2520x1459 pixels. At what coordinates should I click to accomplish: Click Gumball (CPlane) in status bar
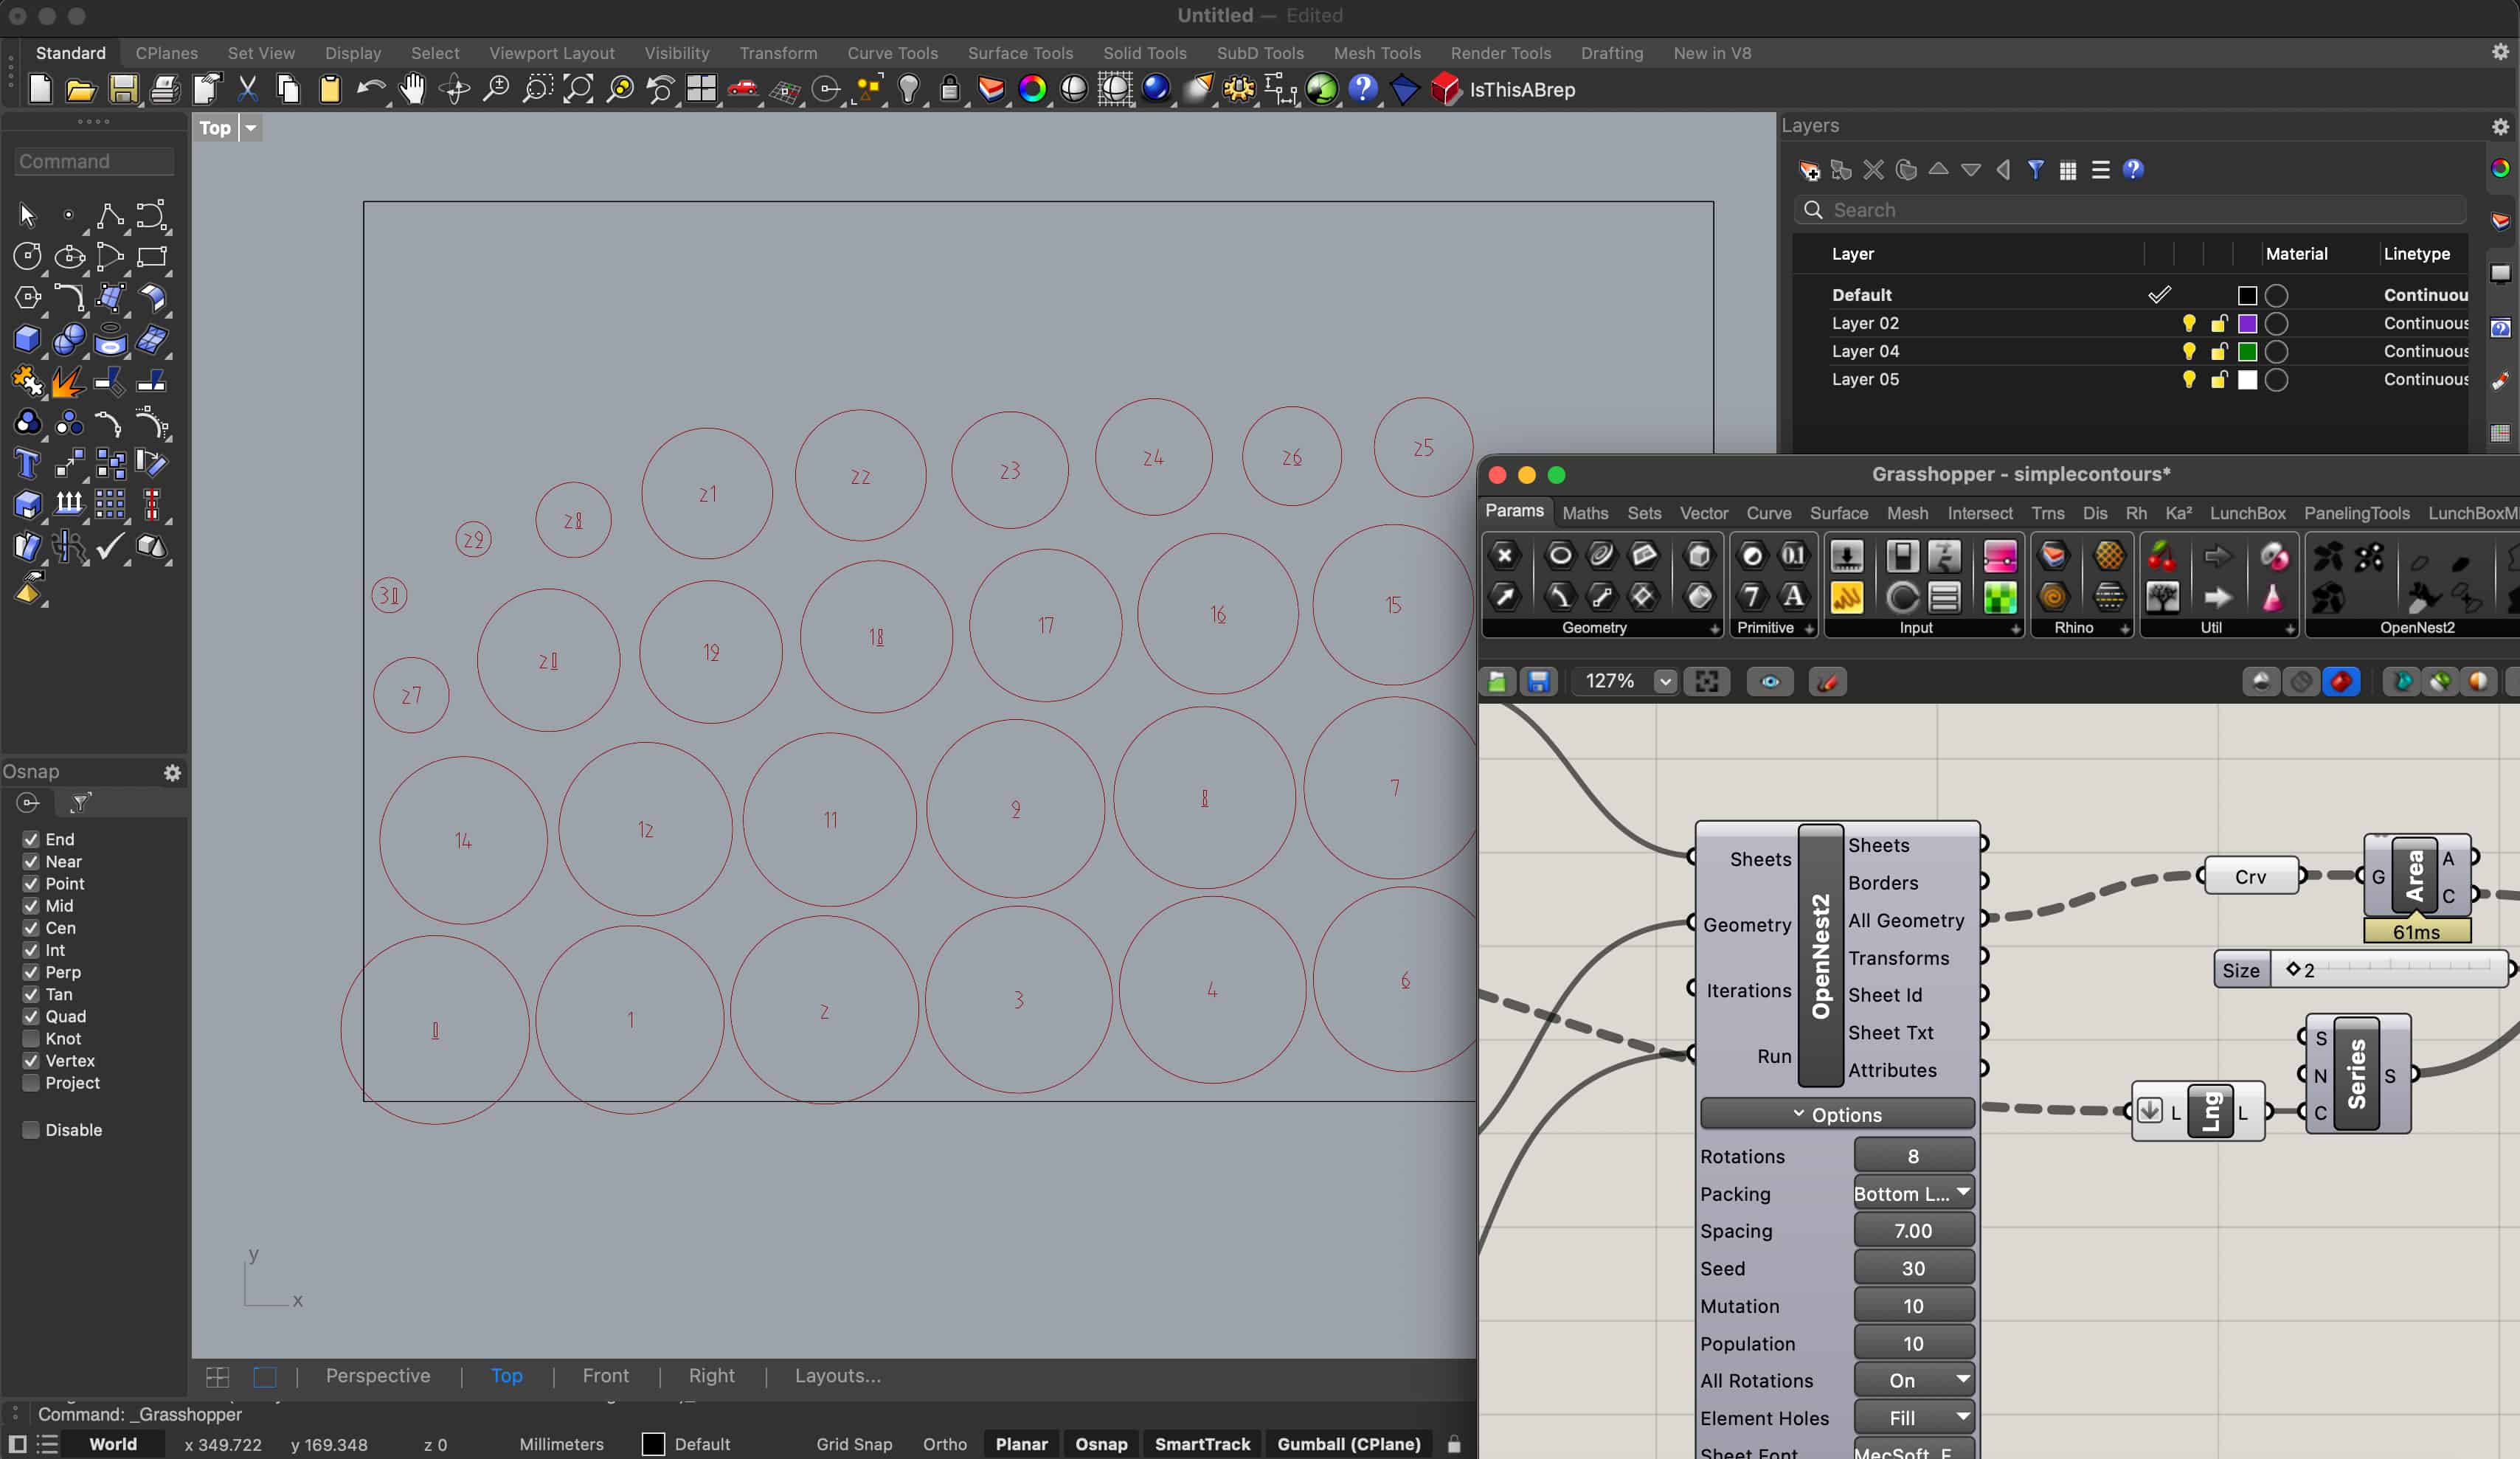click(x=1348, y=1444)
